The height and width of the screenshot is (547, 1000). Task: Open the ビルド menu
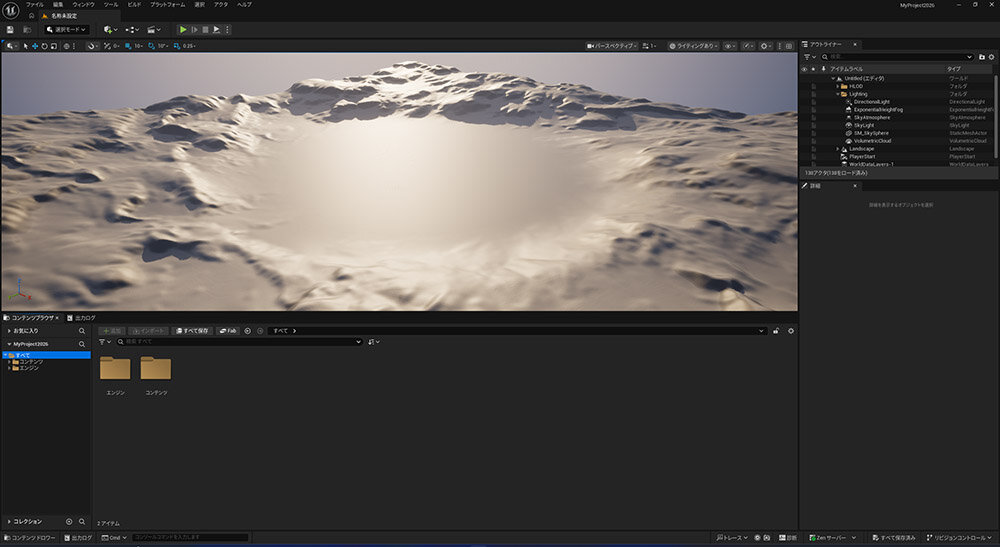coord(133,5)
